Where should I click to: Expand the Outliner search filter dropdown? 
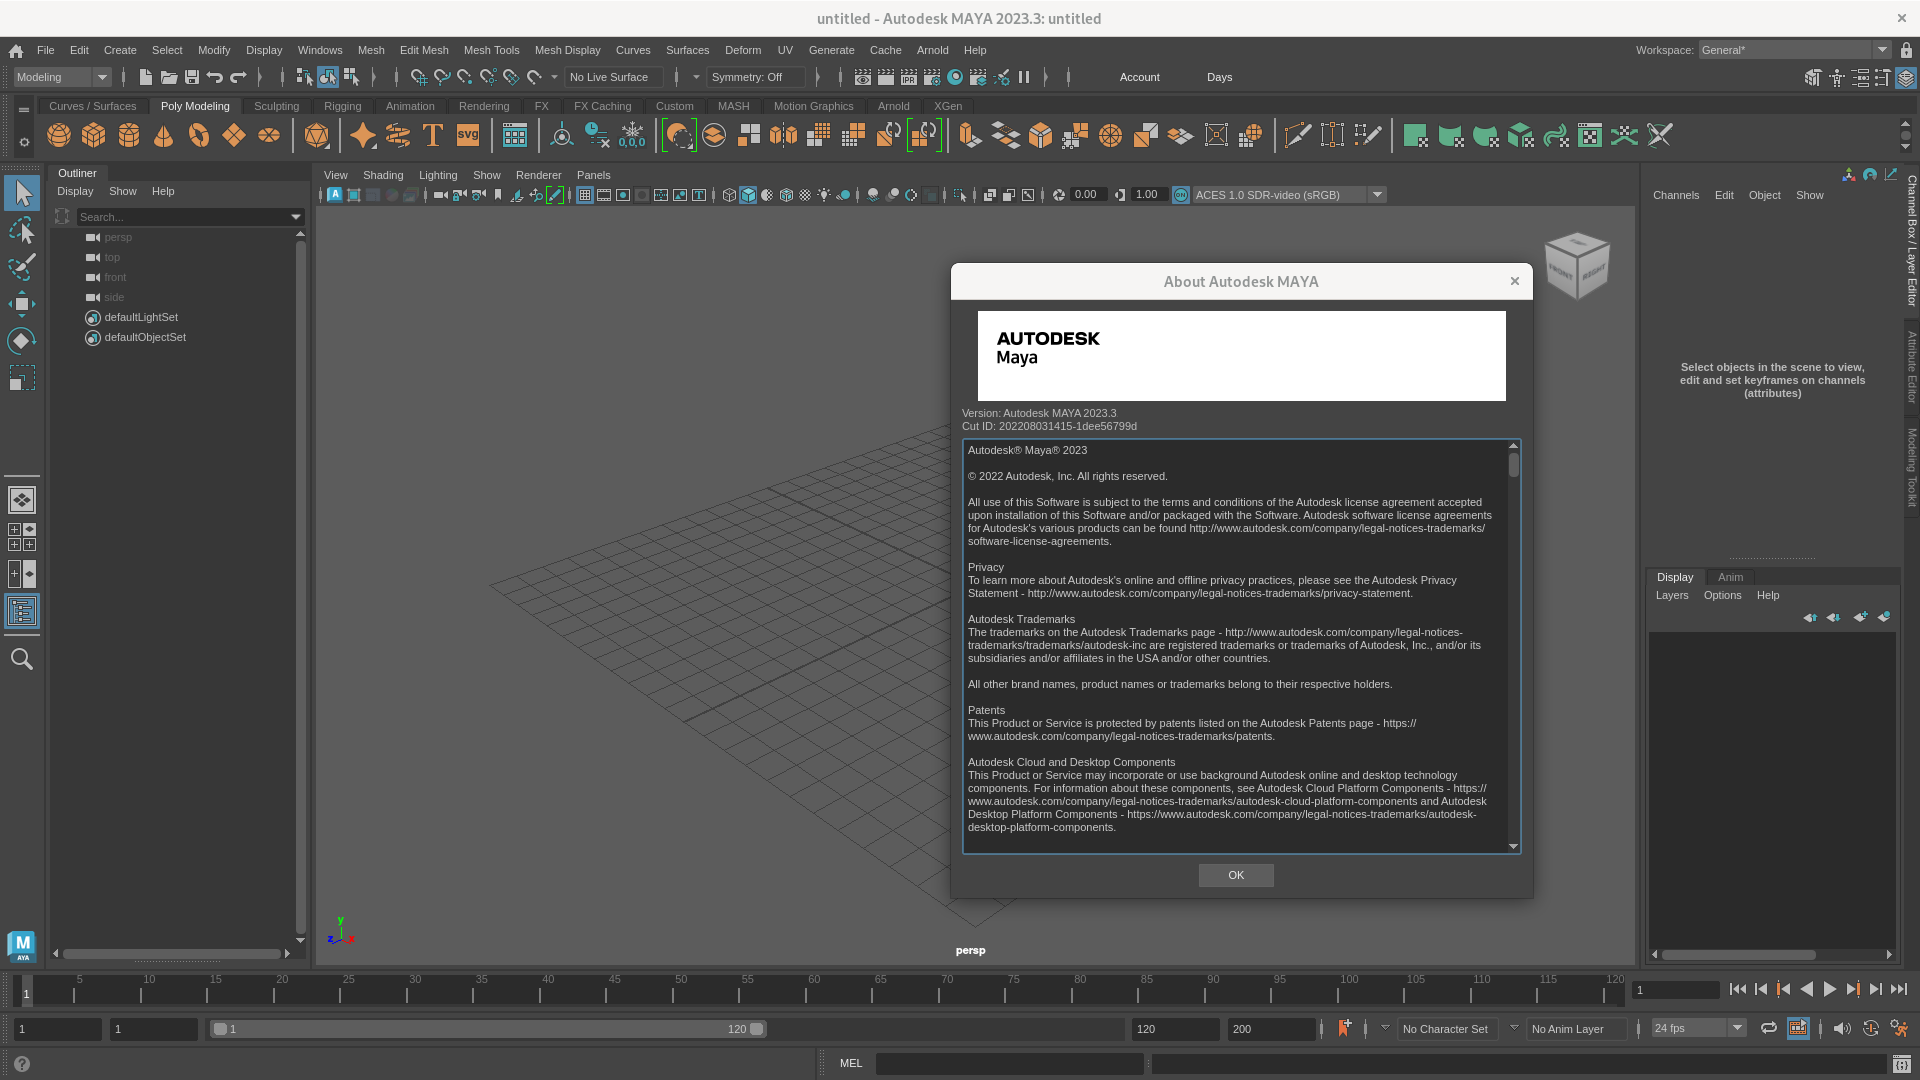296,217
